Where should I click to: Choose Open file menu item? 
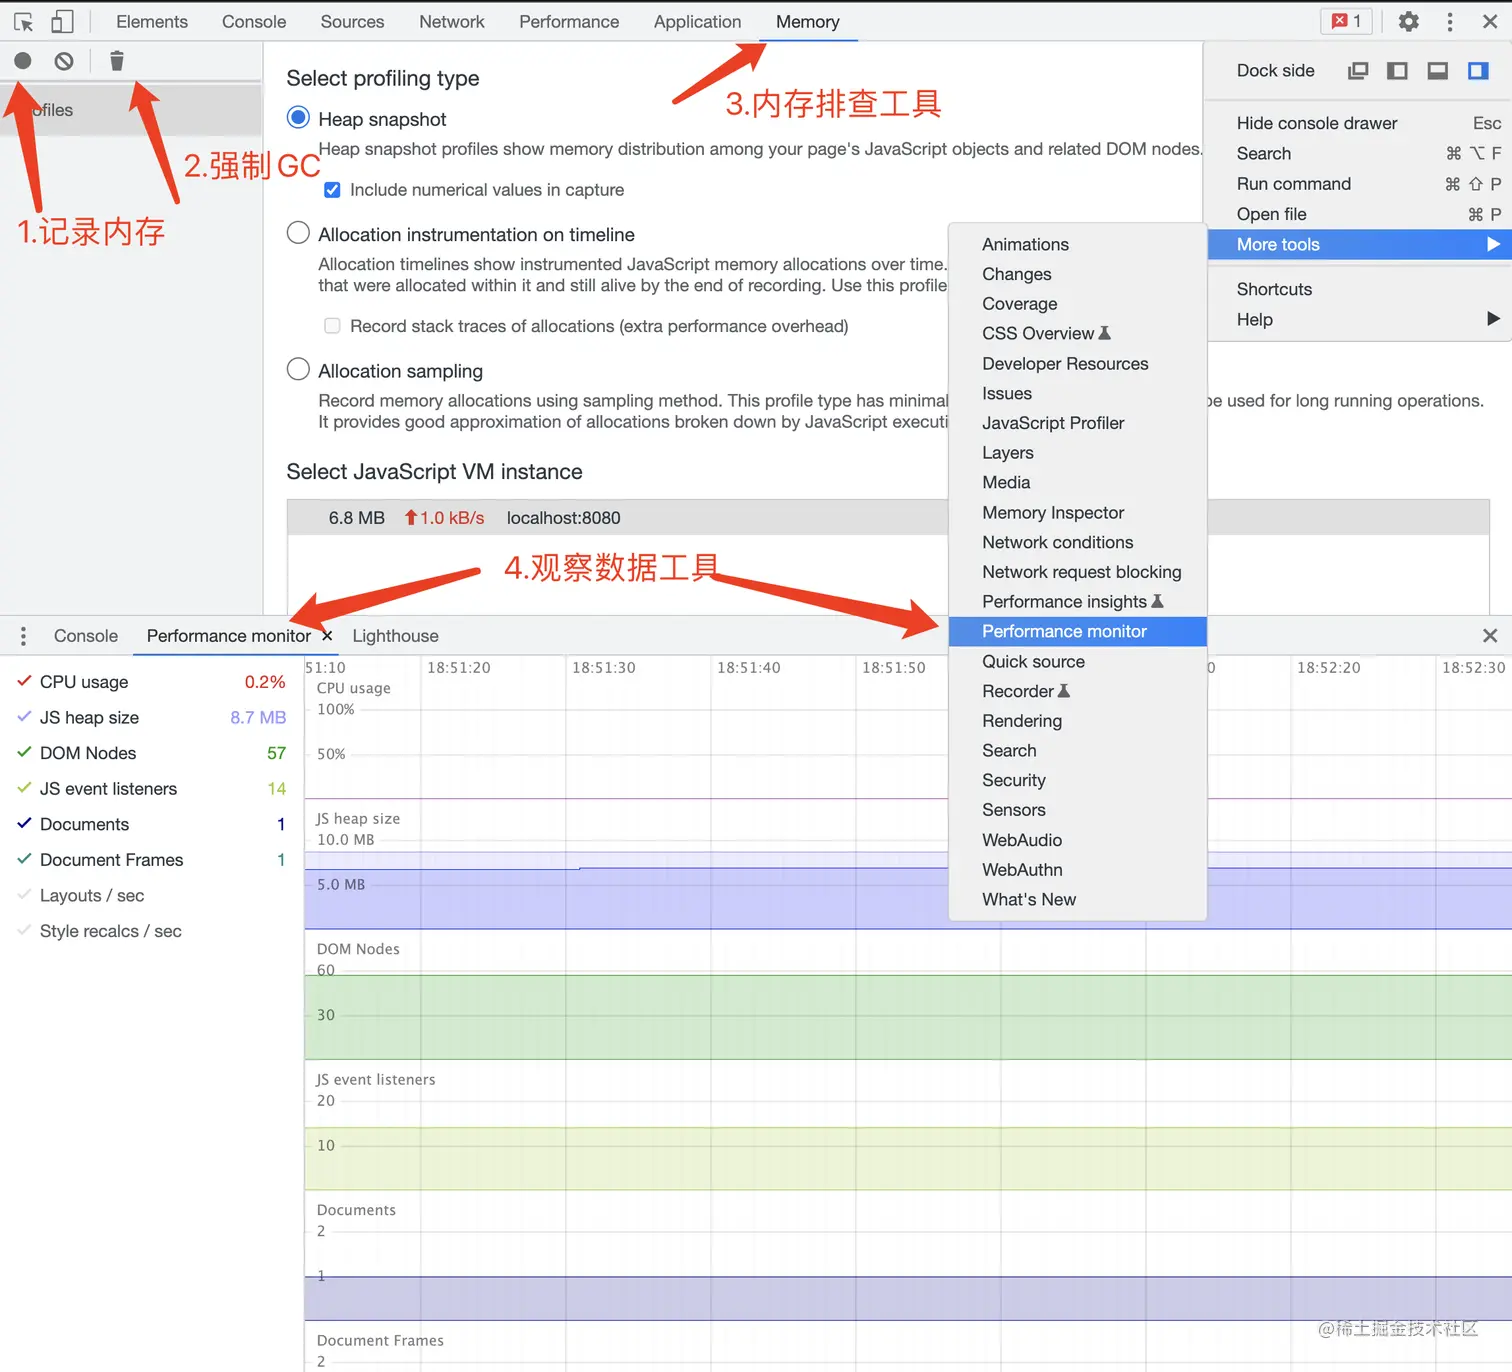[x=1360, y=214]
